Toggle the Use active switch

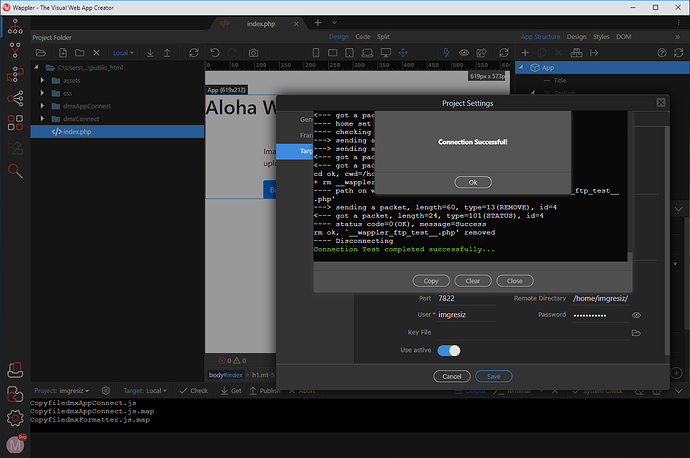coord(449,350)
